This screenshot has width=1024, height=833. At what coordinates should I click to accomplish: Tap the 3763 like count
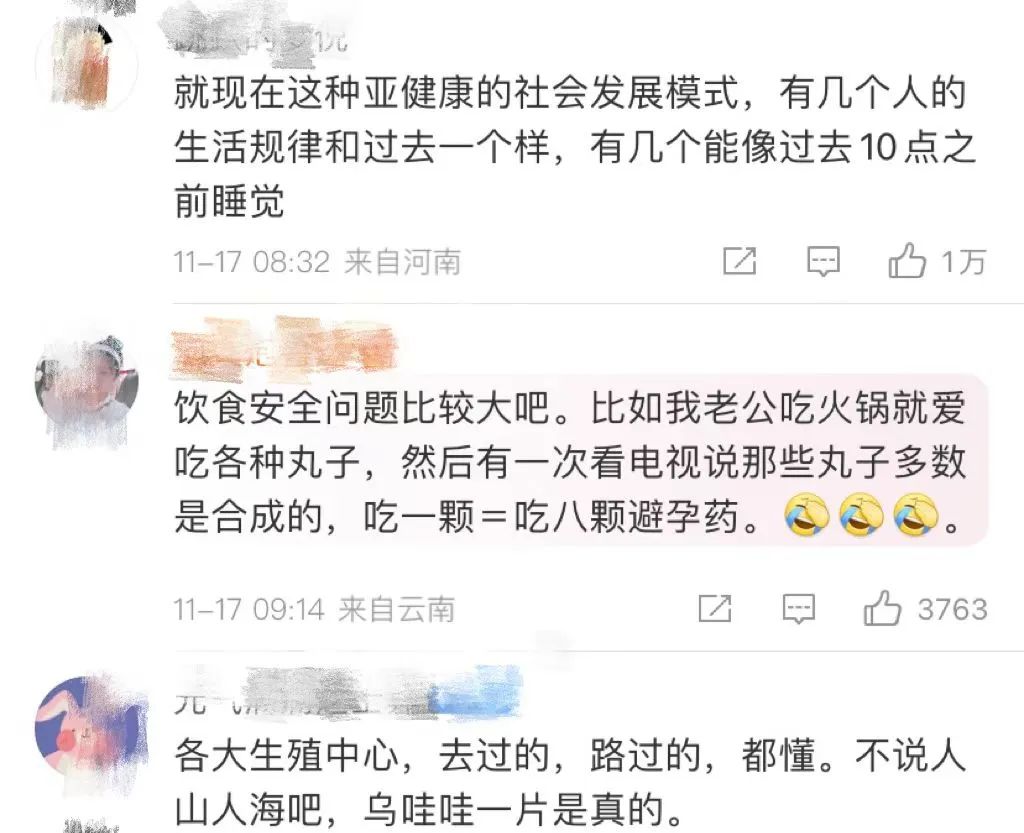coord(953,609)
